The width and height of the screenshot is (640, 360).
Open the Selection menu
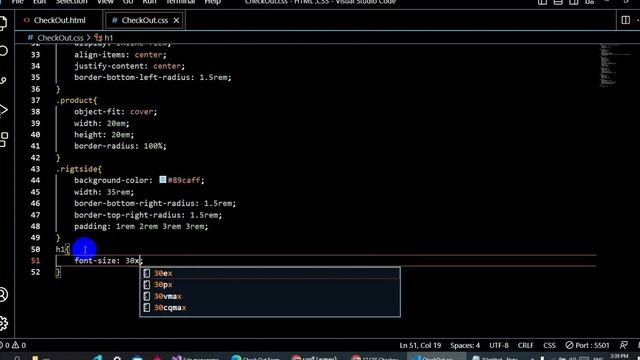pyautogui.click(x=71, y=2)
